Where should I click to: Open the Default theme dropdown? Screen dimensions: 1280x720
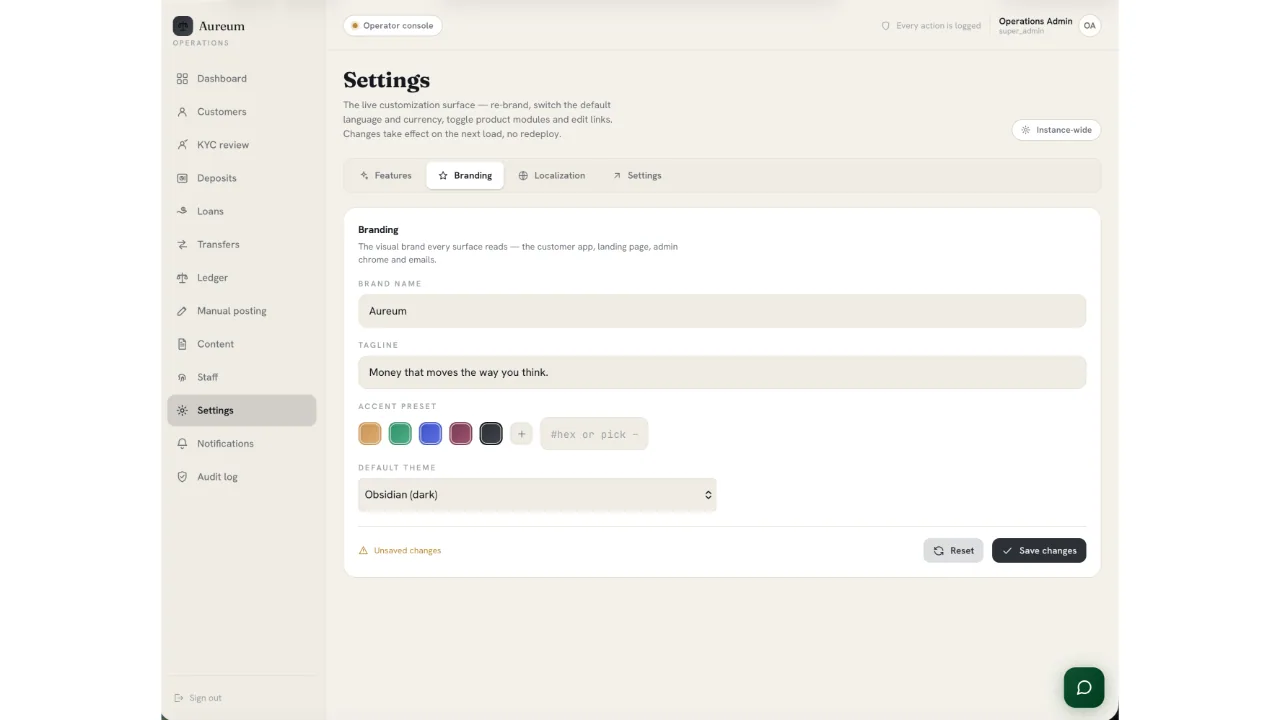(x=537, y=494)
